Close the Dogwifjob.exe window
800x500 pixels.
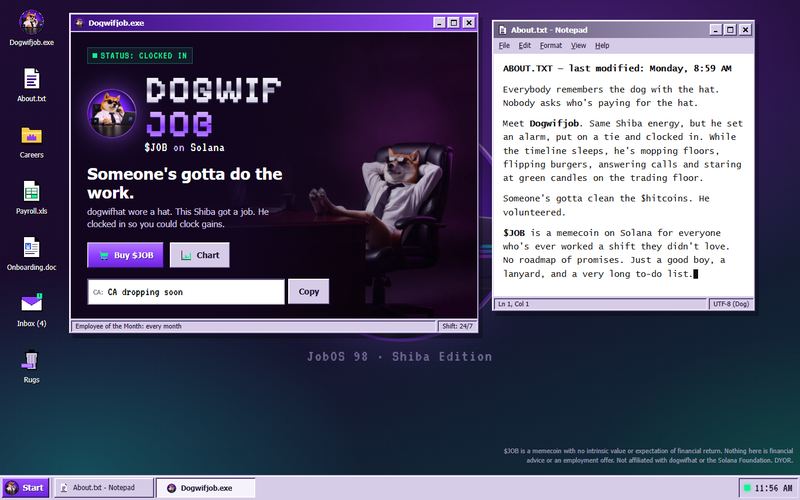point(468,22)
